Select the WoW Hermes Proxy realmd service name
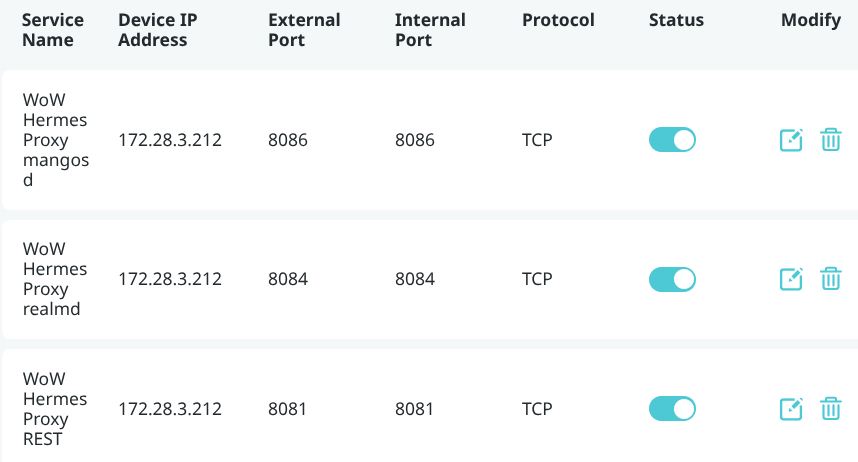The width and height of the screenshot is (858, 462). tap(54, 279)
